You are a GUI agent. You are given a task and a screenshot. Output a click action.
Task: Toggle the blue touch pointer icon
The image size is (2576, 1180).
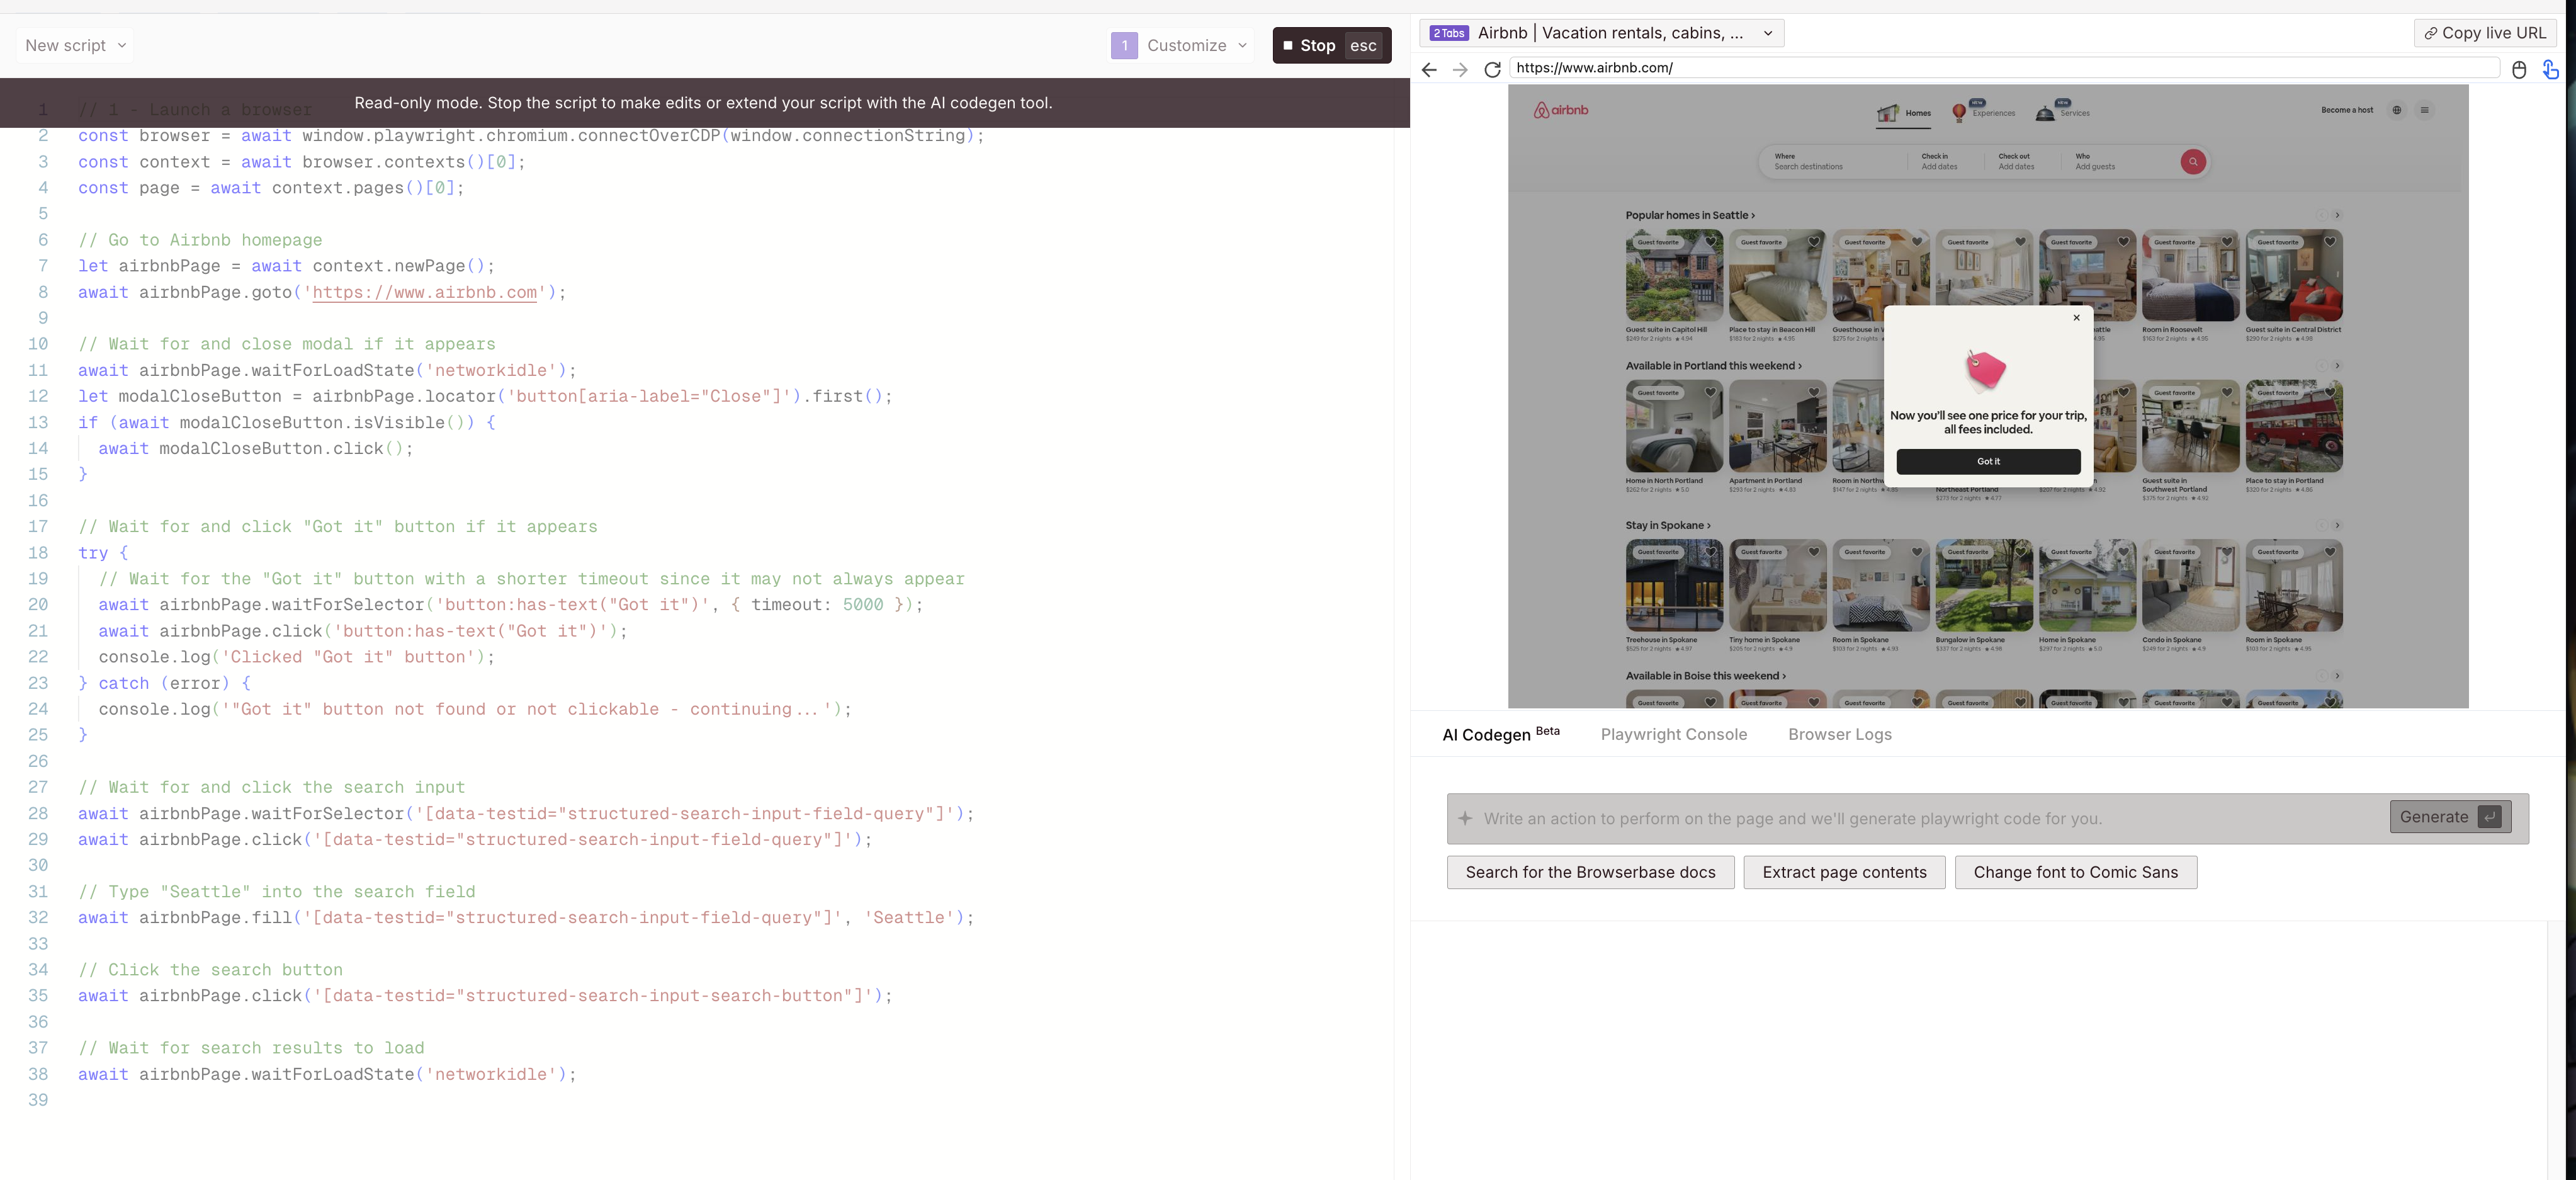coord(2550,69)
